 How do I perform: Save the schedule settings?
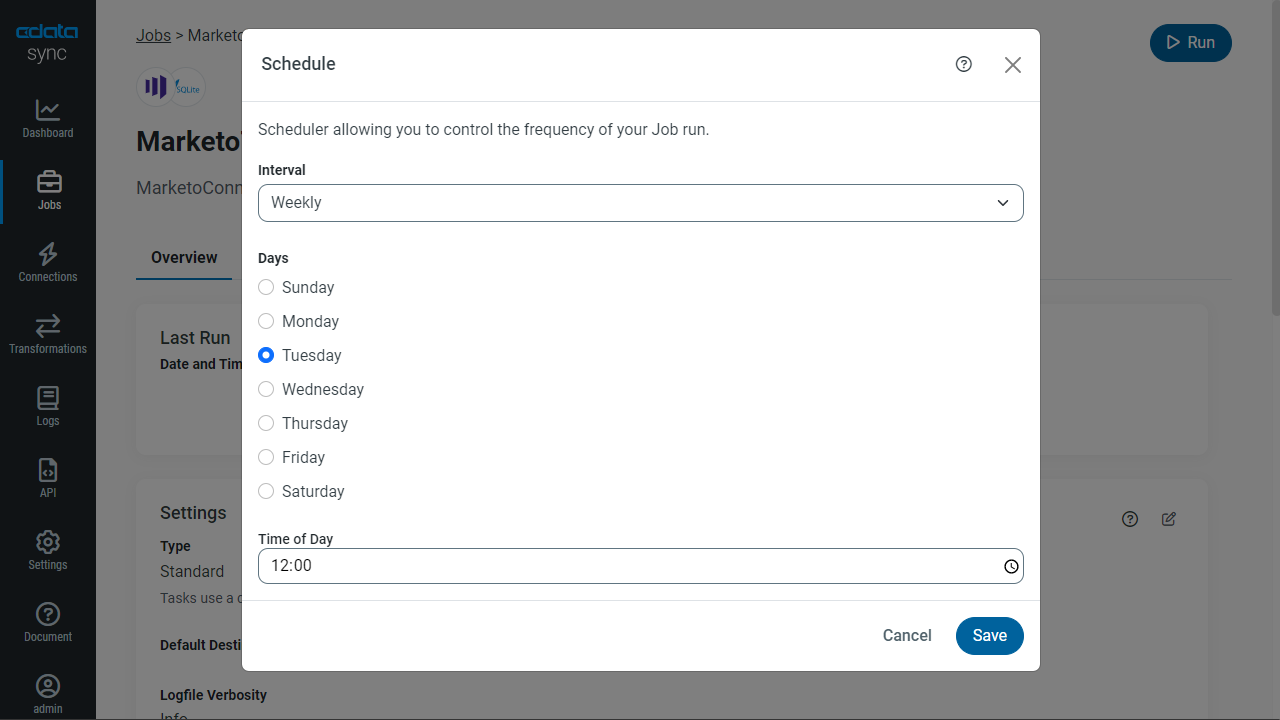989,636
